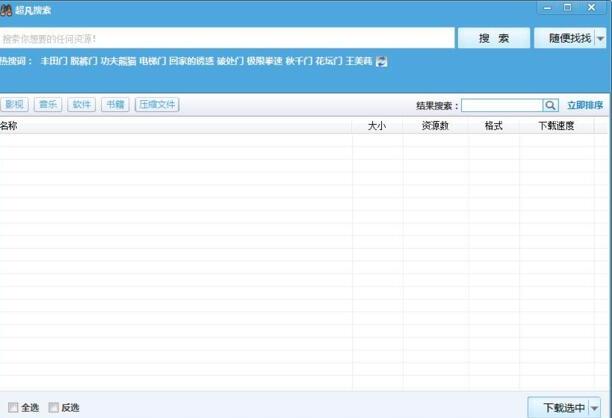Select hot keyword 花坛门
The image size is (612, 418).
point(329,61)
